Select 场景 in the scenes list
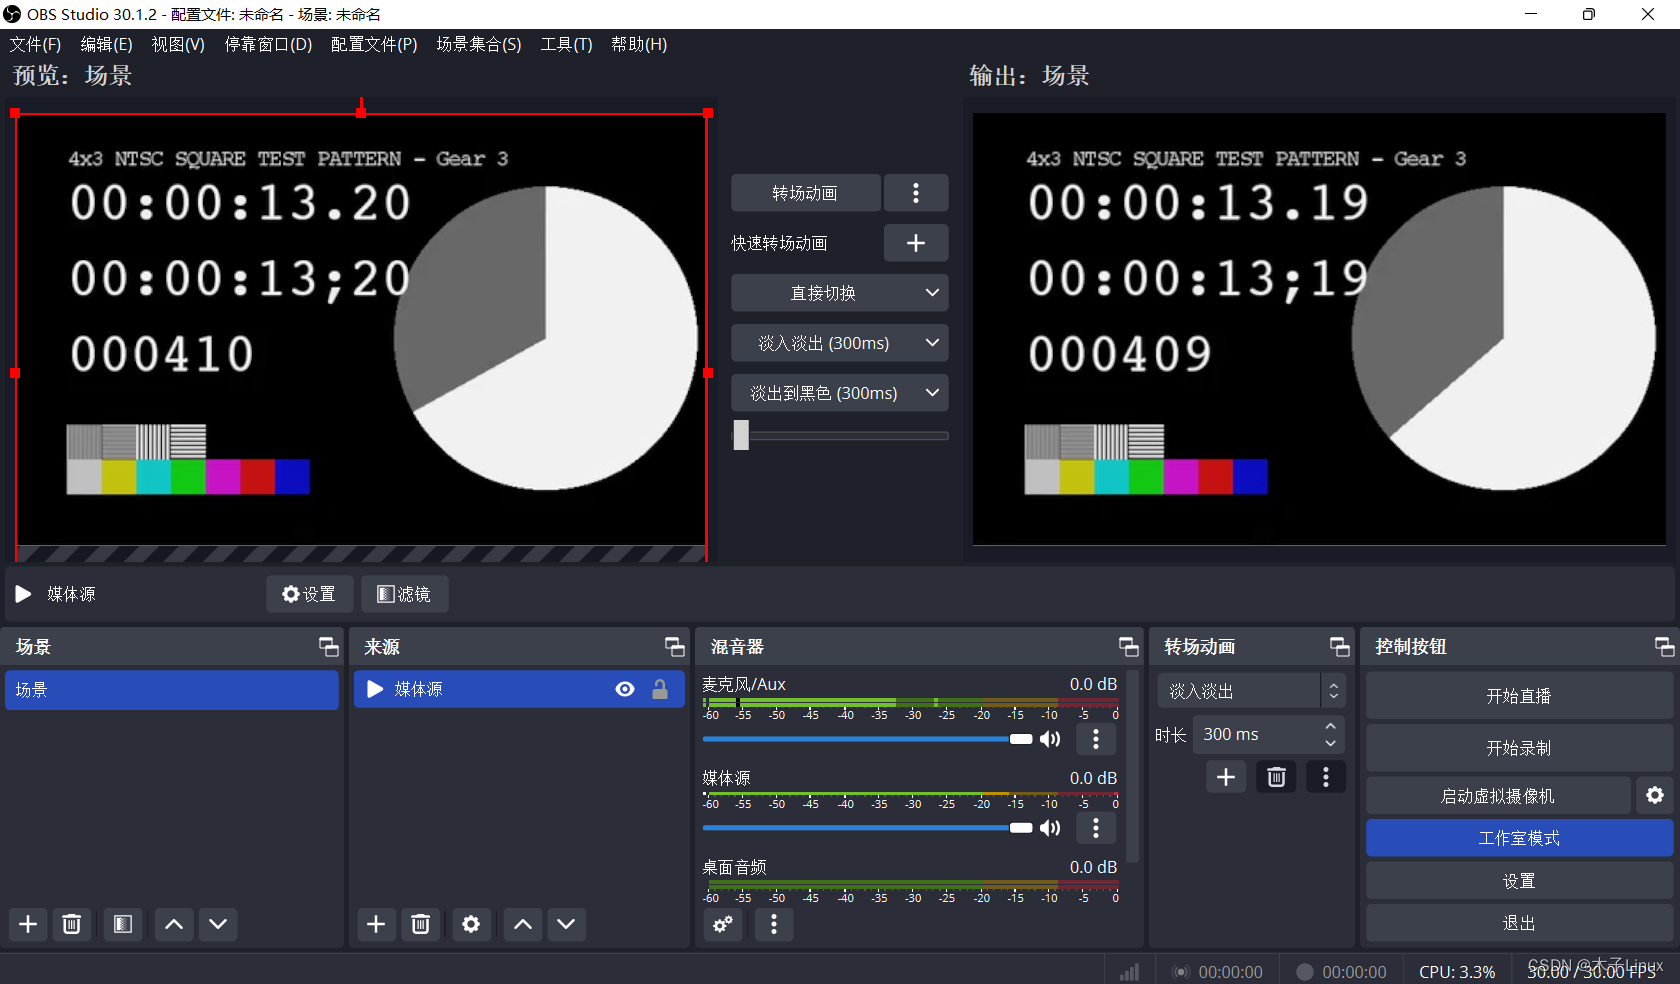 [x=172, y=690]
